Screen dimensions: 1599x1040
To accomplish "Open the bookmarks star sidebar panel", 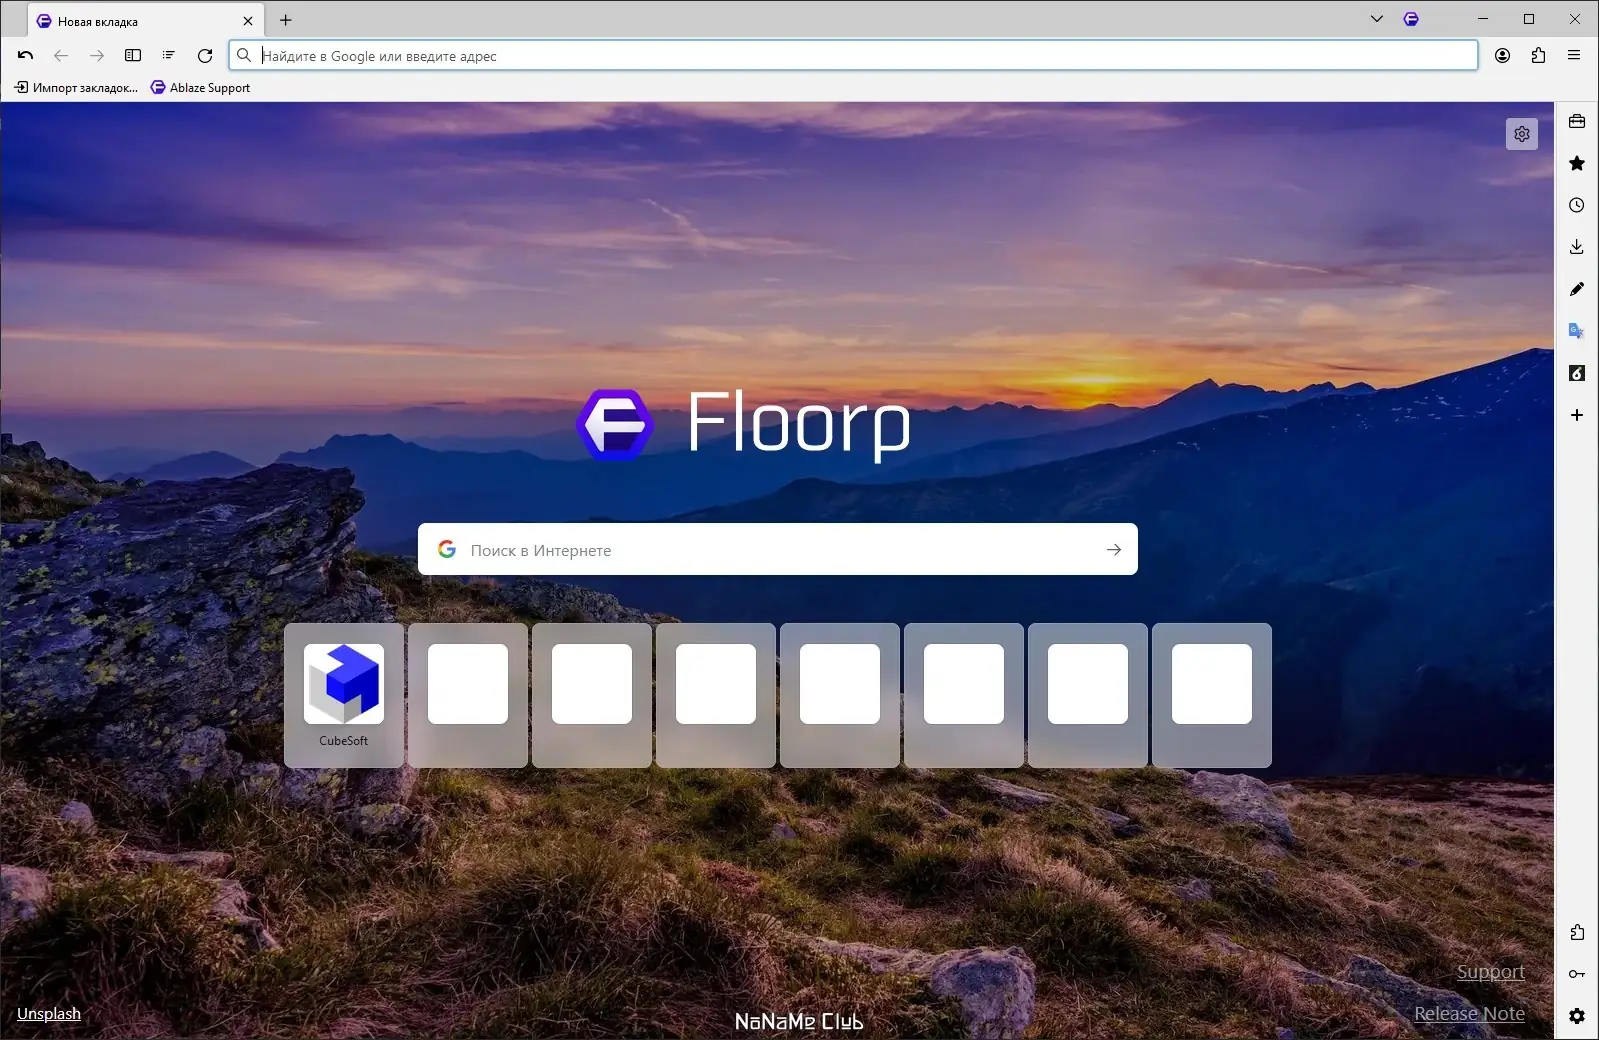I will pyautogui.click(x=1577, y=163).
